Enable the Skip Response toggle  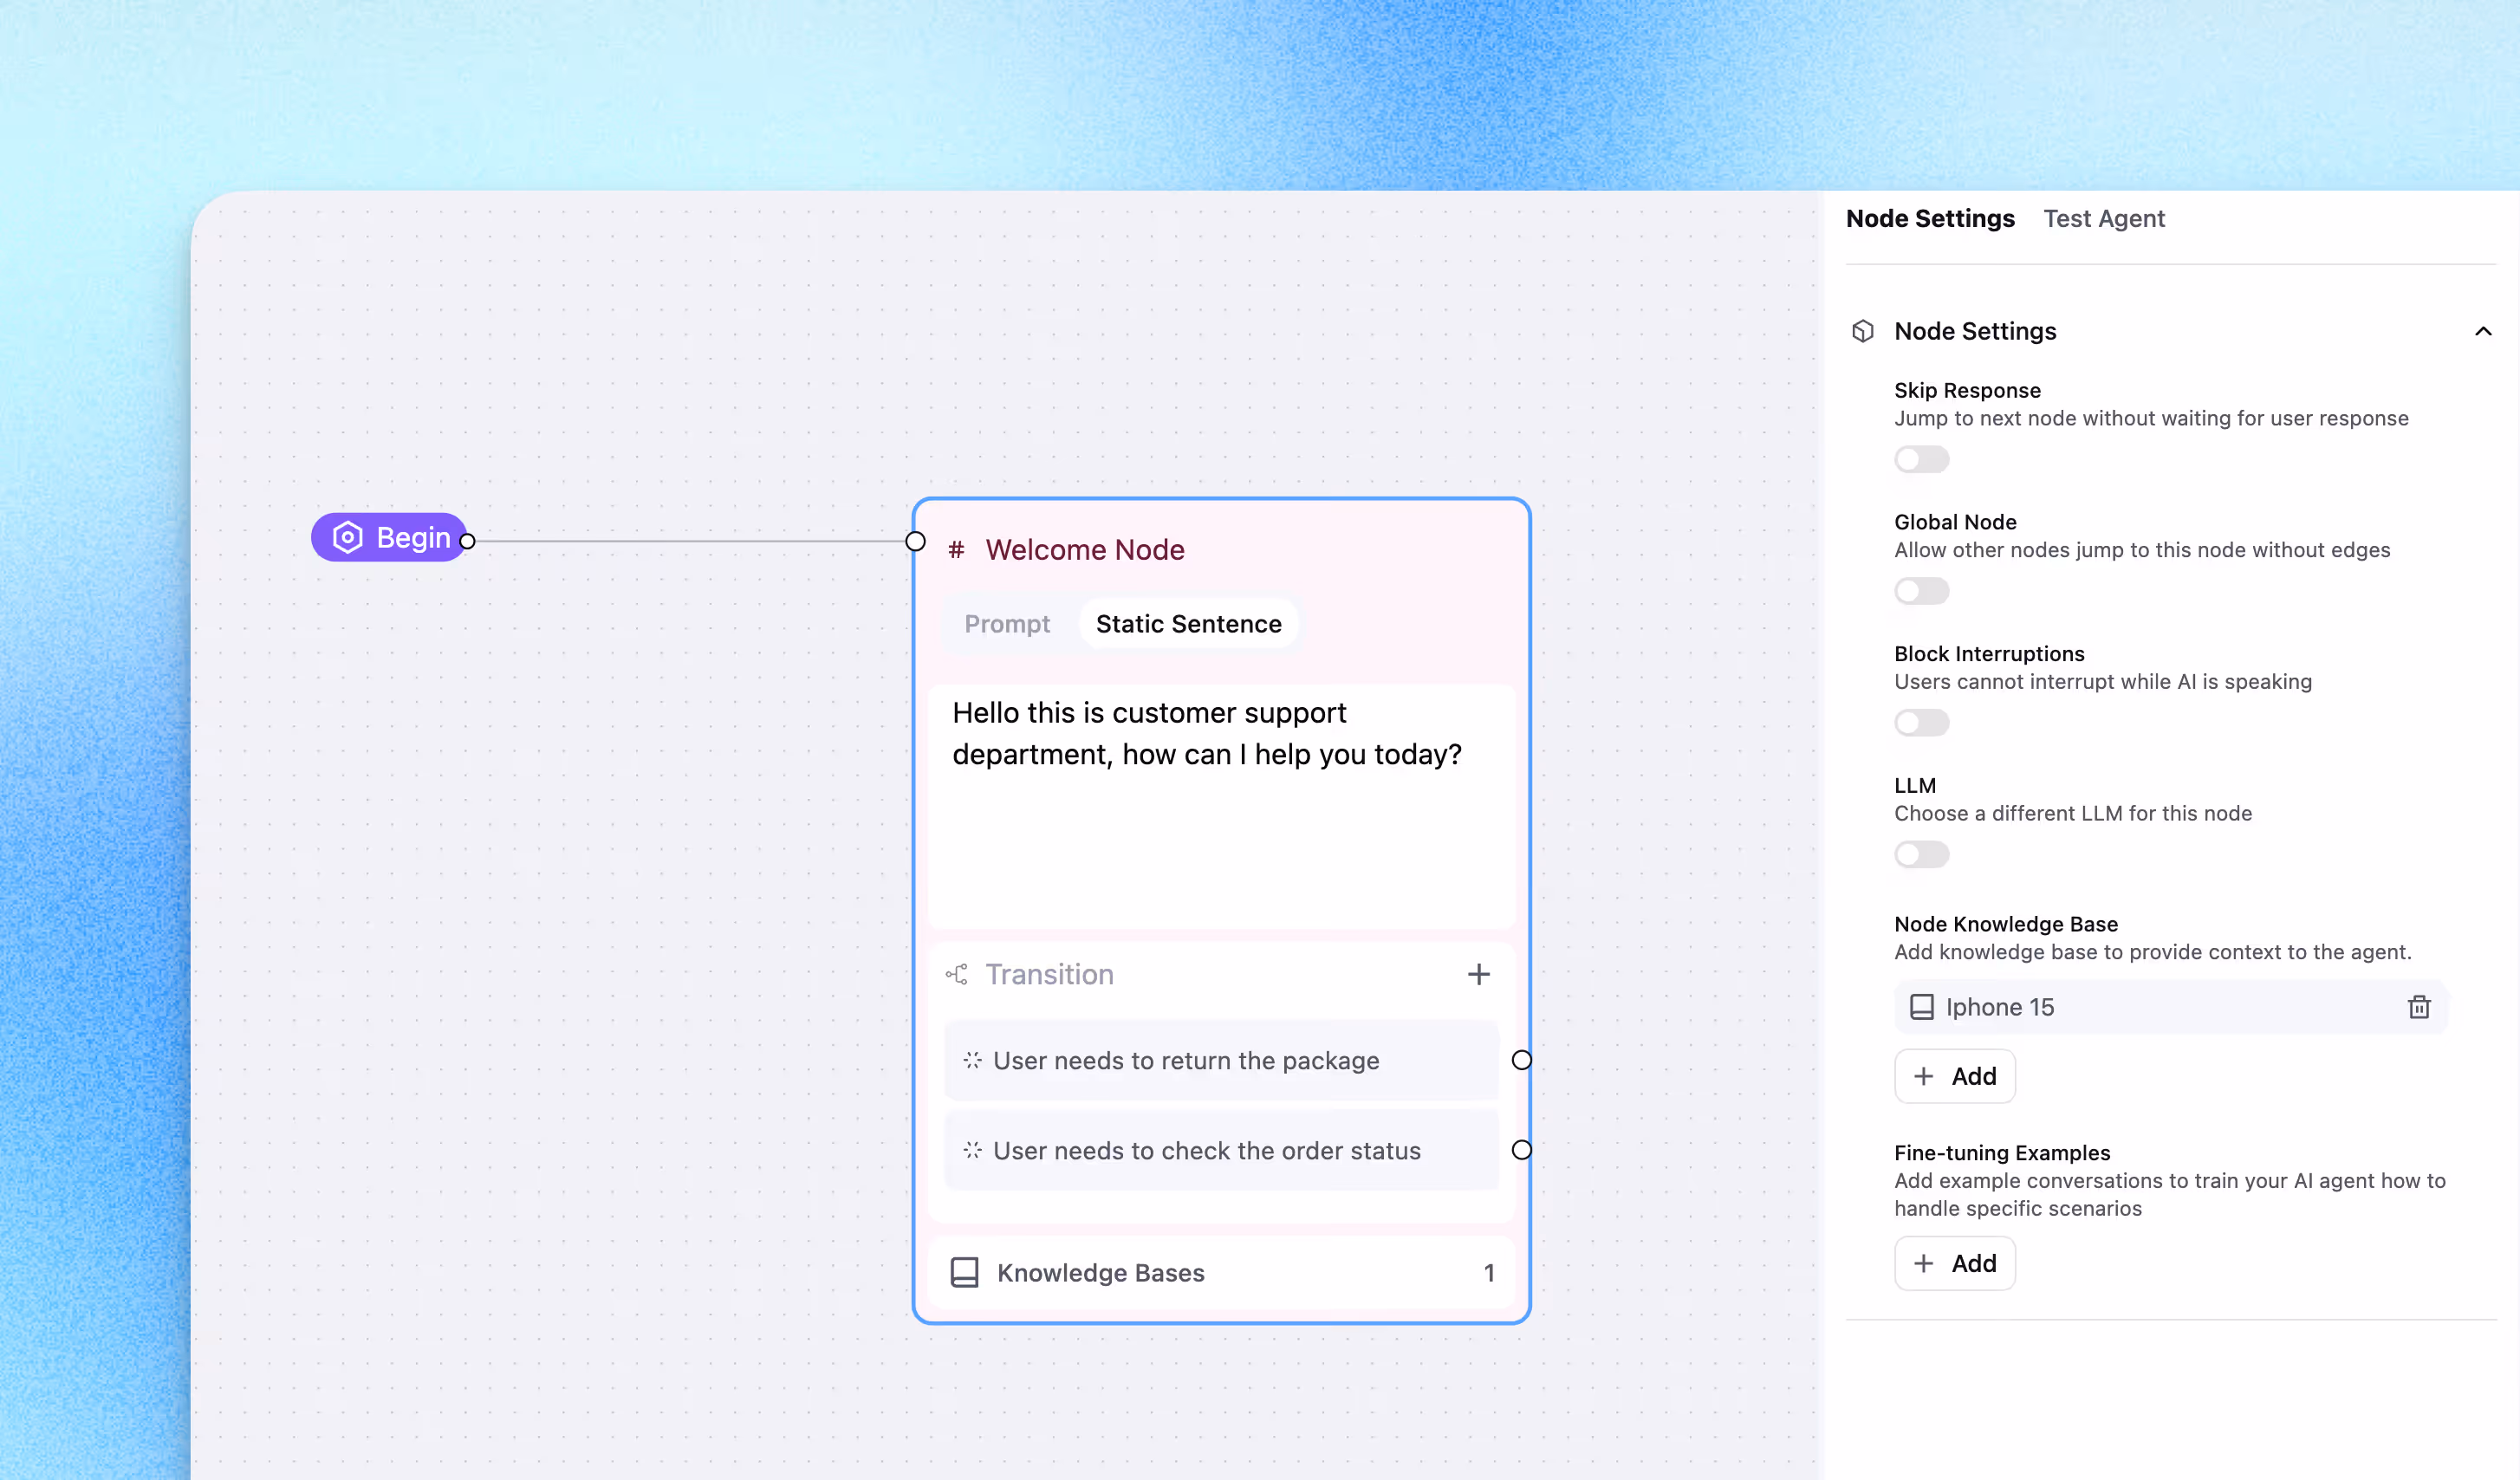pos(1920,459)
